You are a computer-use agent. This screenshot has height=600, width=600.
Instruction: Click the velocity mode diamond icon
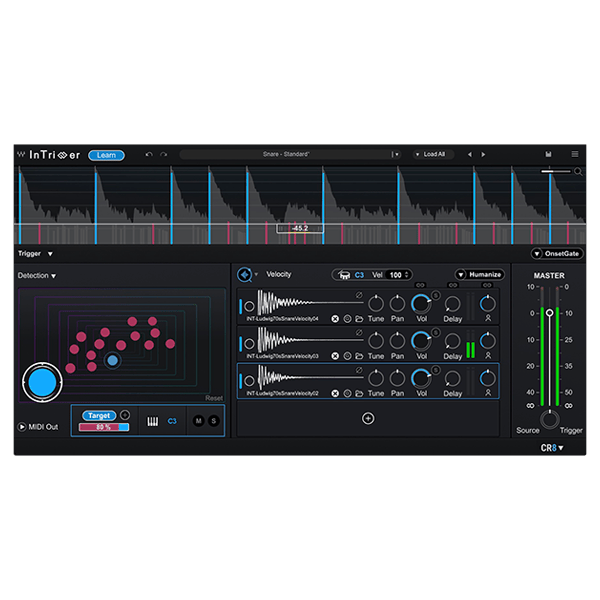244,274
